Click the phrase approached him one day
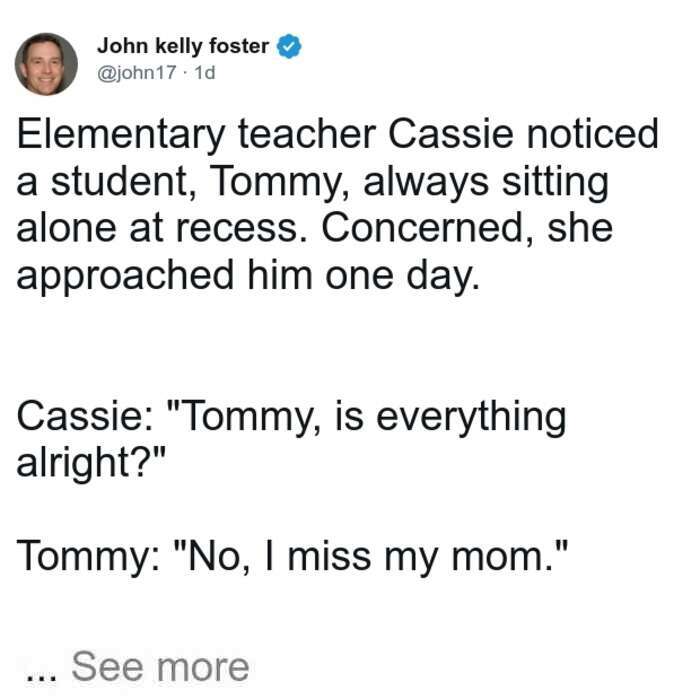Screen dimensions: 700x700 [x=248, y=276]
